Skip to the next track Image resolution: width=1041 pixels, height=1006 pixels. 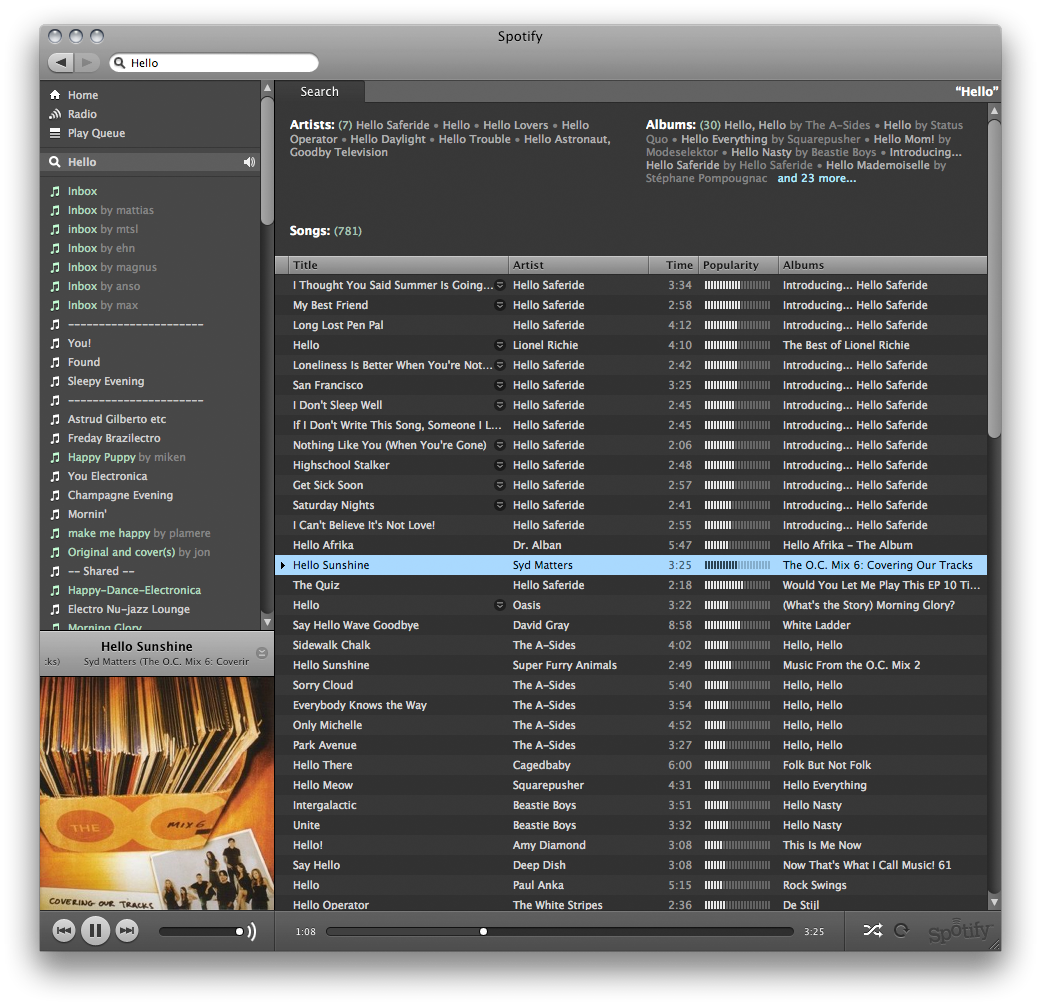[127, 930]
